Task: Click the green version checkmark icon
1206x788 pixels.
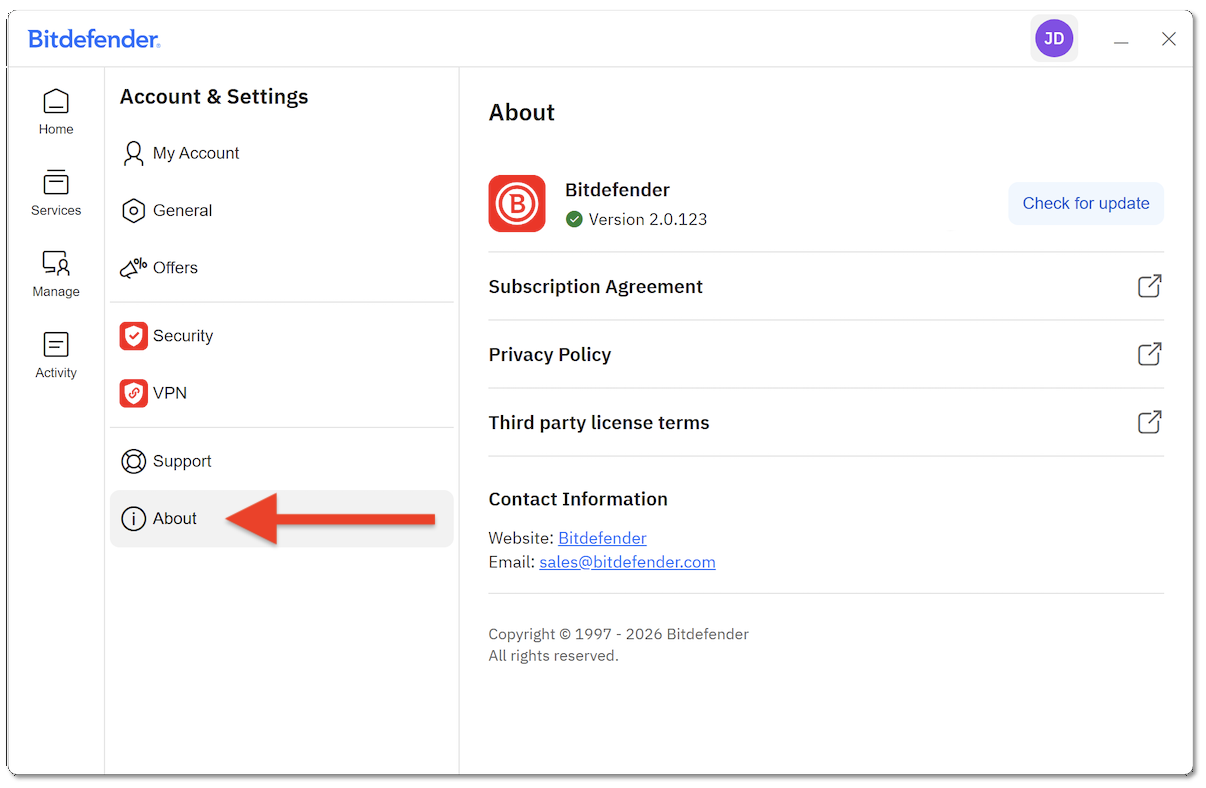Action: pos(574,219)
